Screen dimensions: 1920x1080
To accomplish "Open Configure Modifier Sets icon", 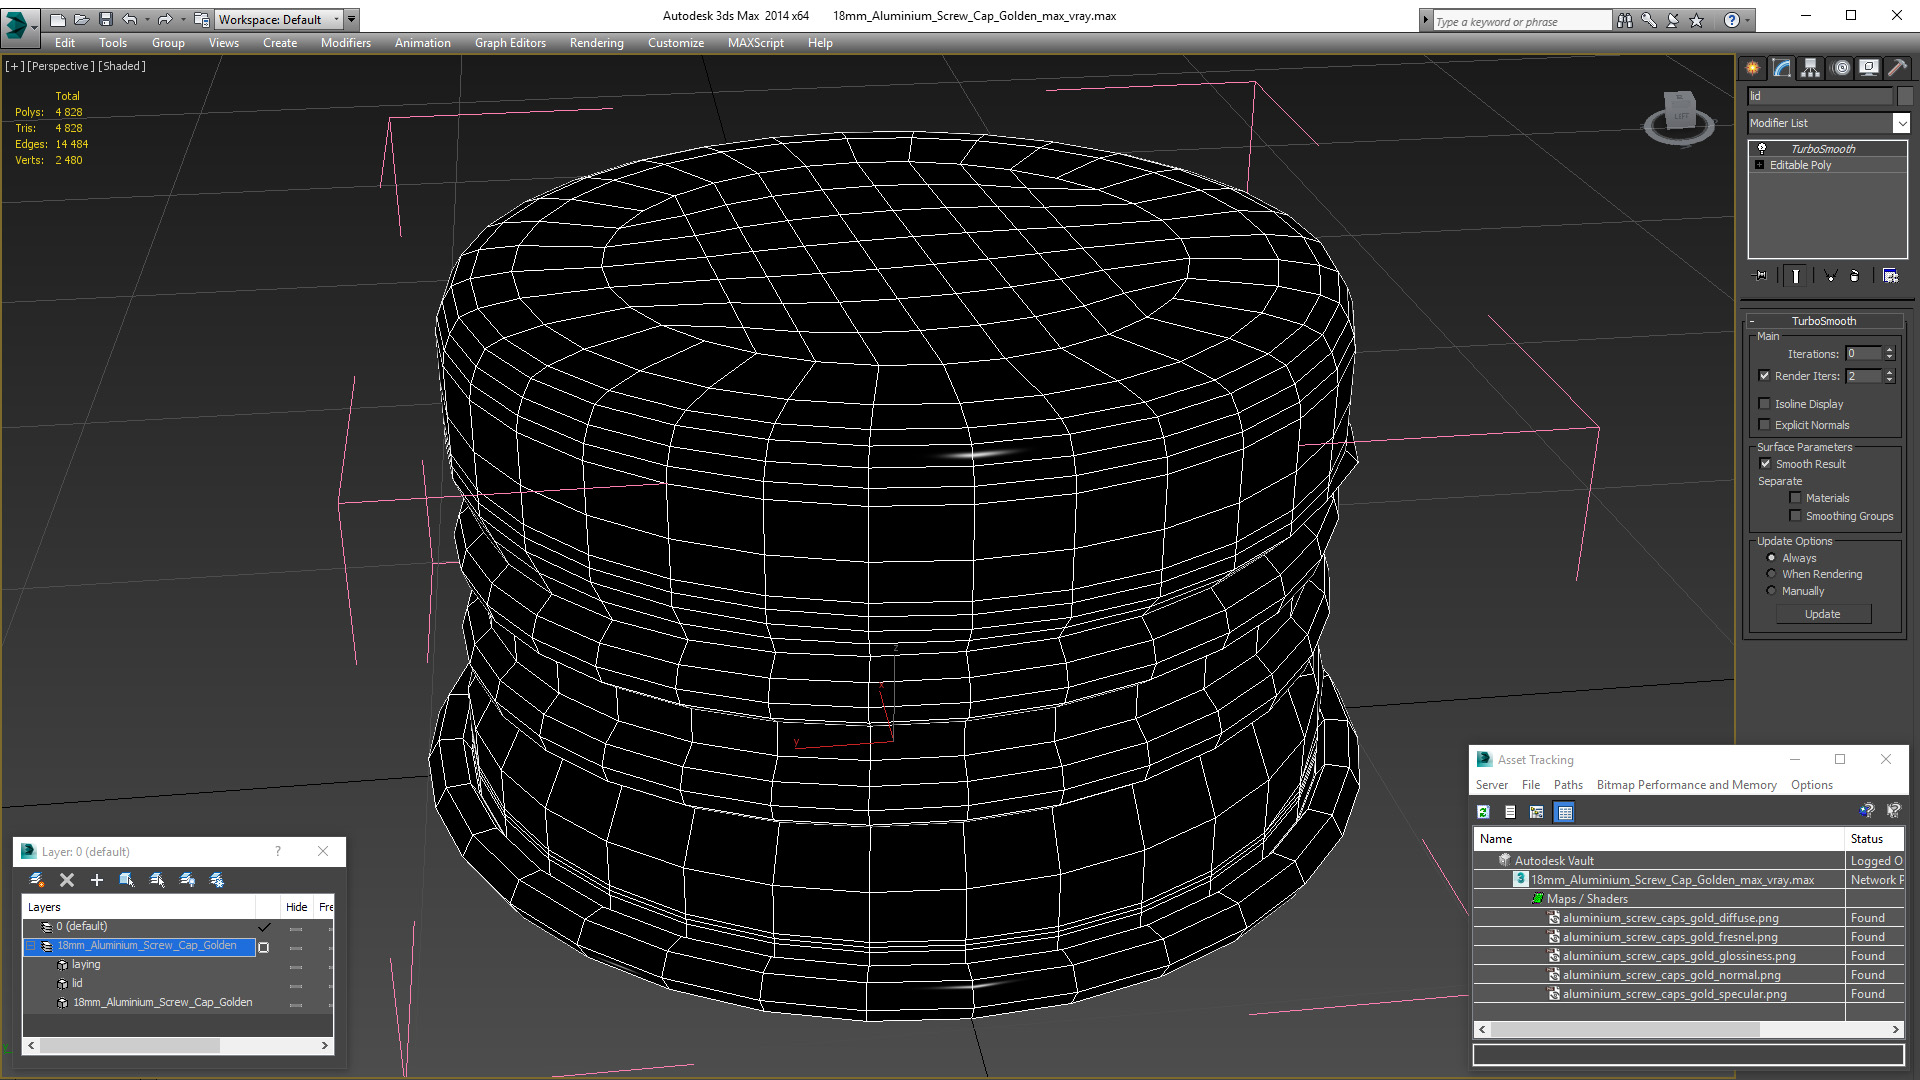I will [x=1890, y=276].
